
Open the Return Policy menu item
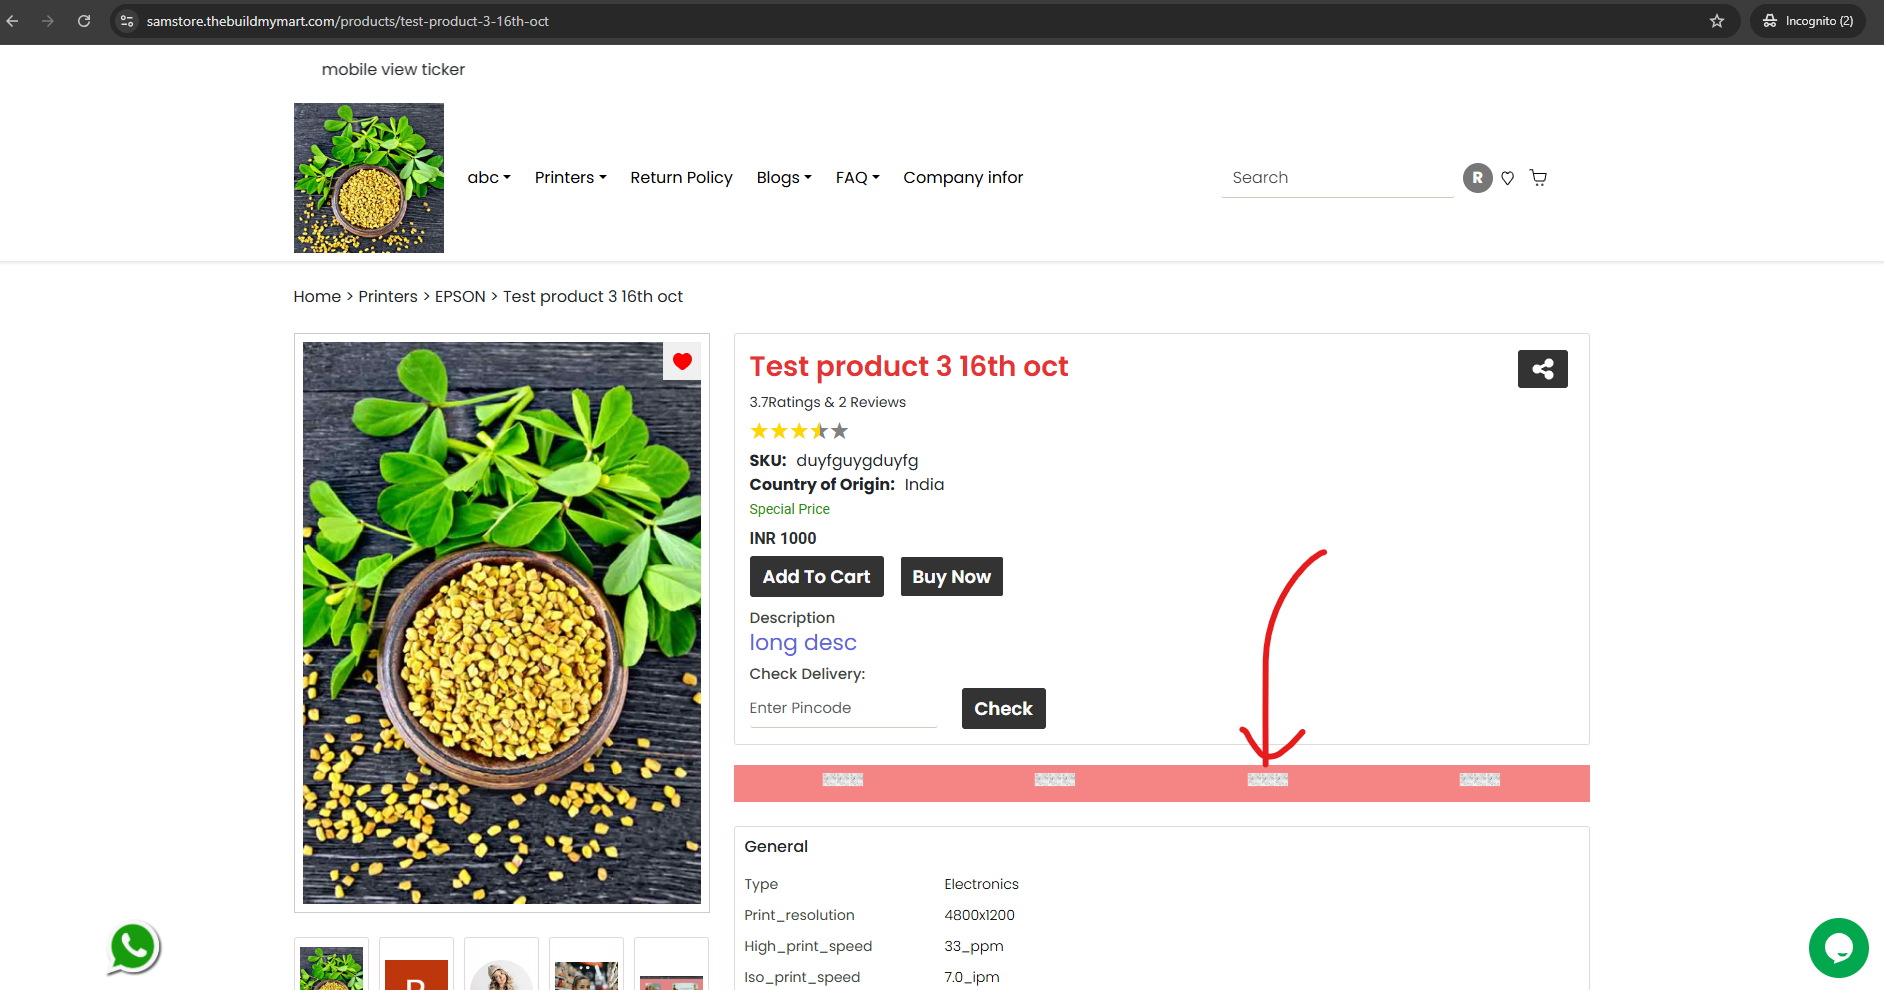(681, 178)
